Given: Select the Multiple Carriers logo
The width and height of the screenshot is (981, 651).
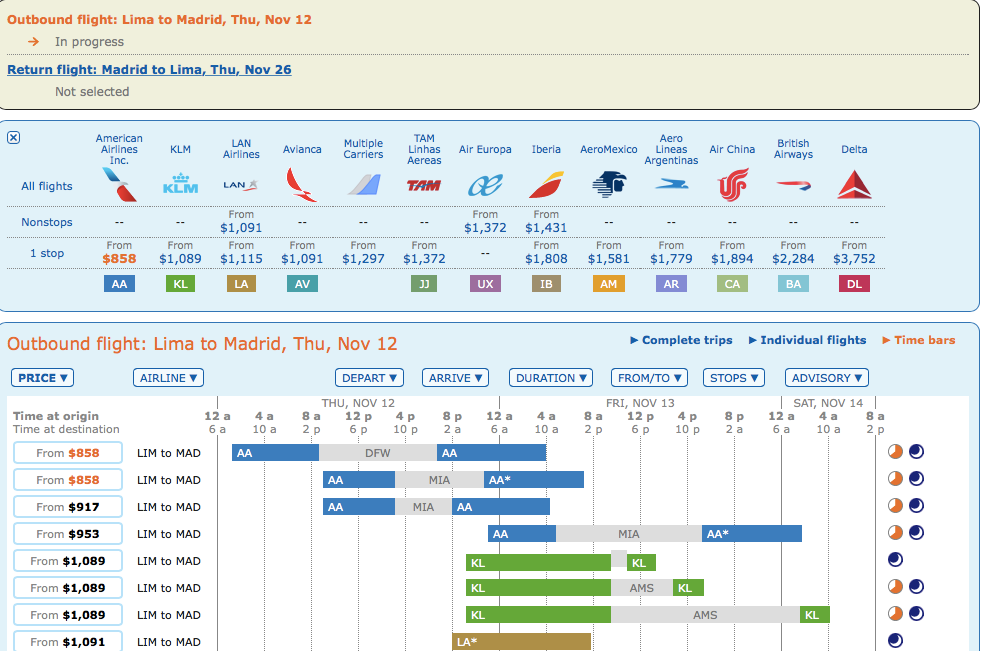Looking at the screenshot, I should pyautogui.click(x=363, y=185).
